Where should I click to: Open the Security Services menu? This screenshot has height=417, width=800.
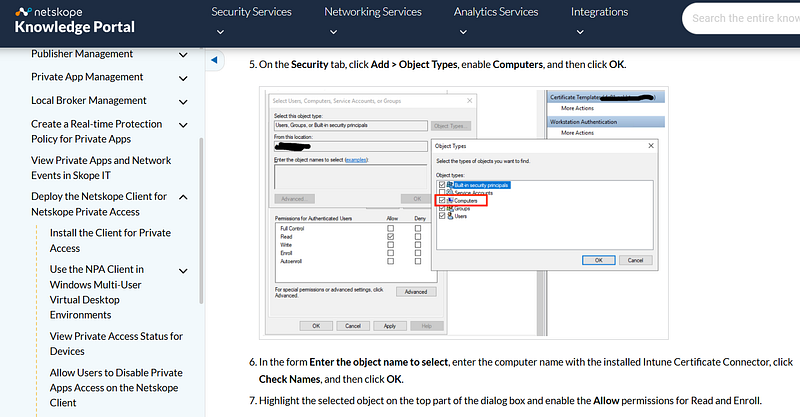(x=251, y=12)
